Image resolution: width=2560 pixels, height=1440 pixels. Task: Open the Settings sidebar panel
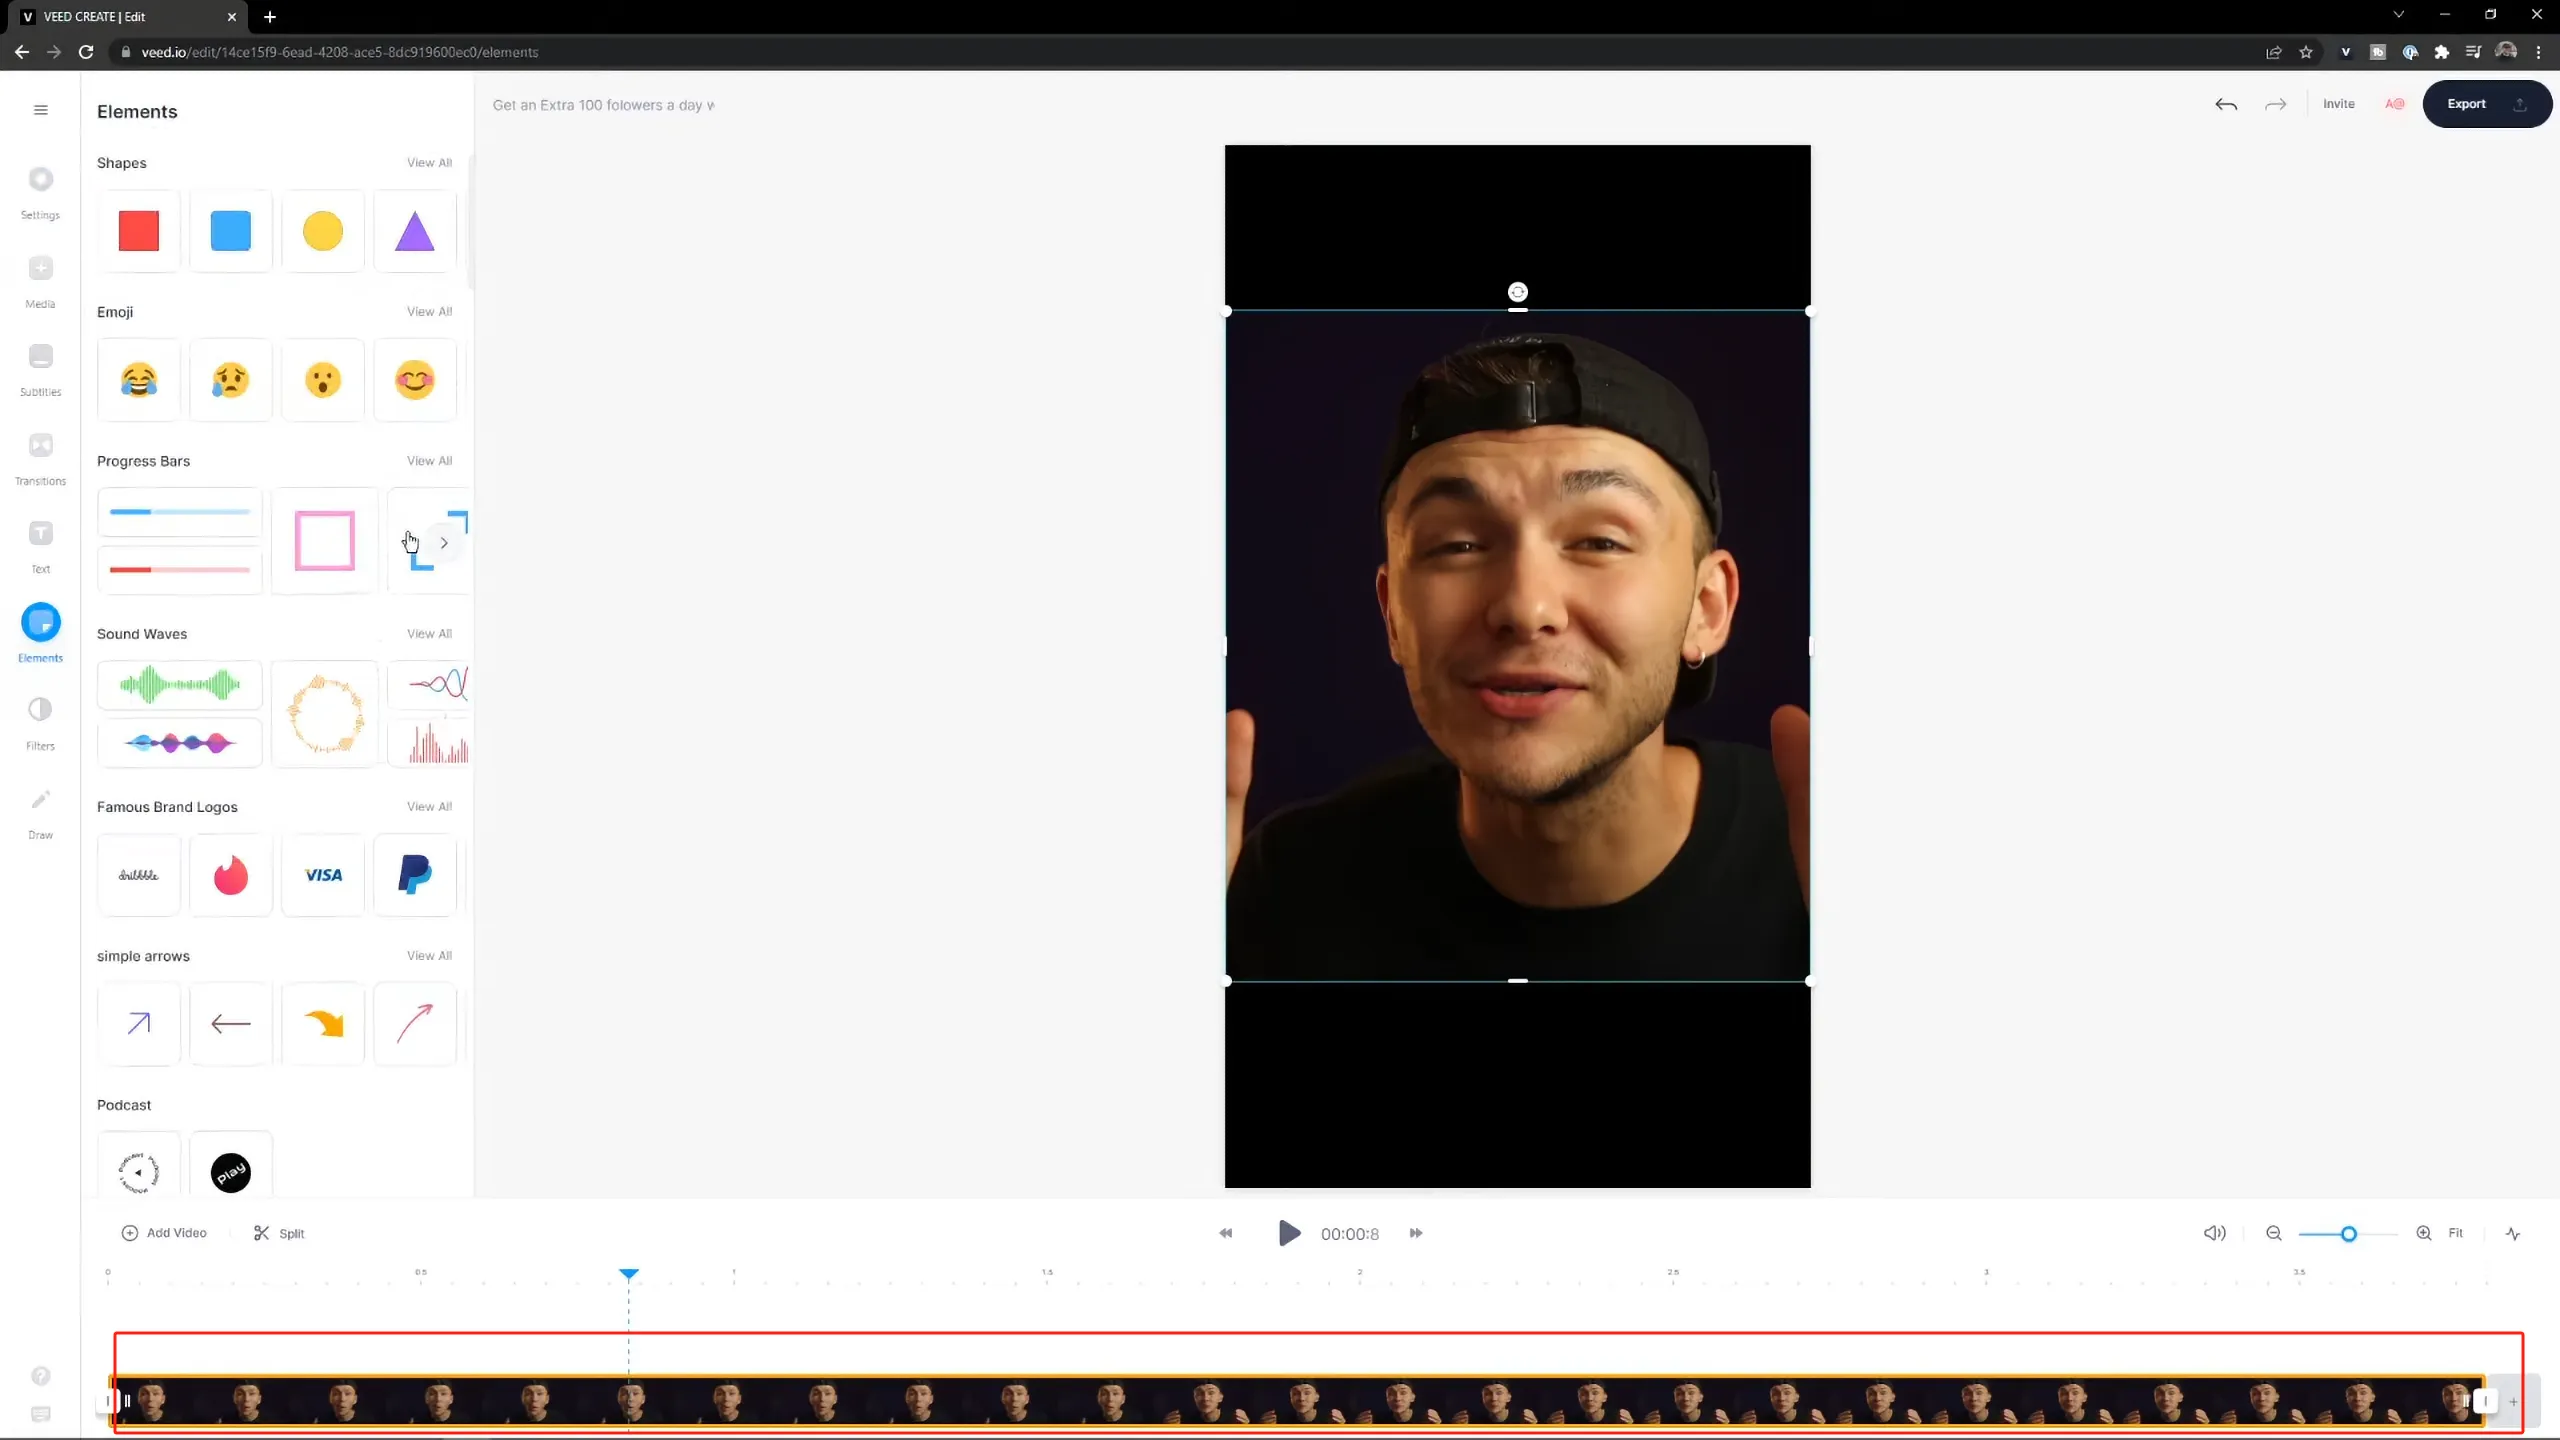tap(41, 192)
